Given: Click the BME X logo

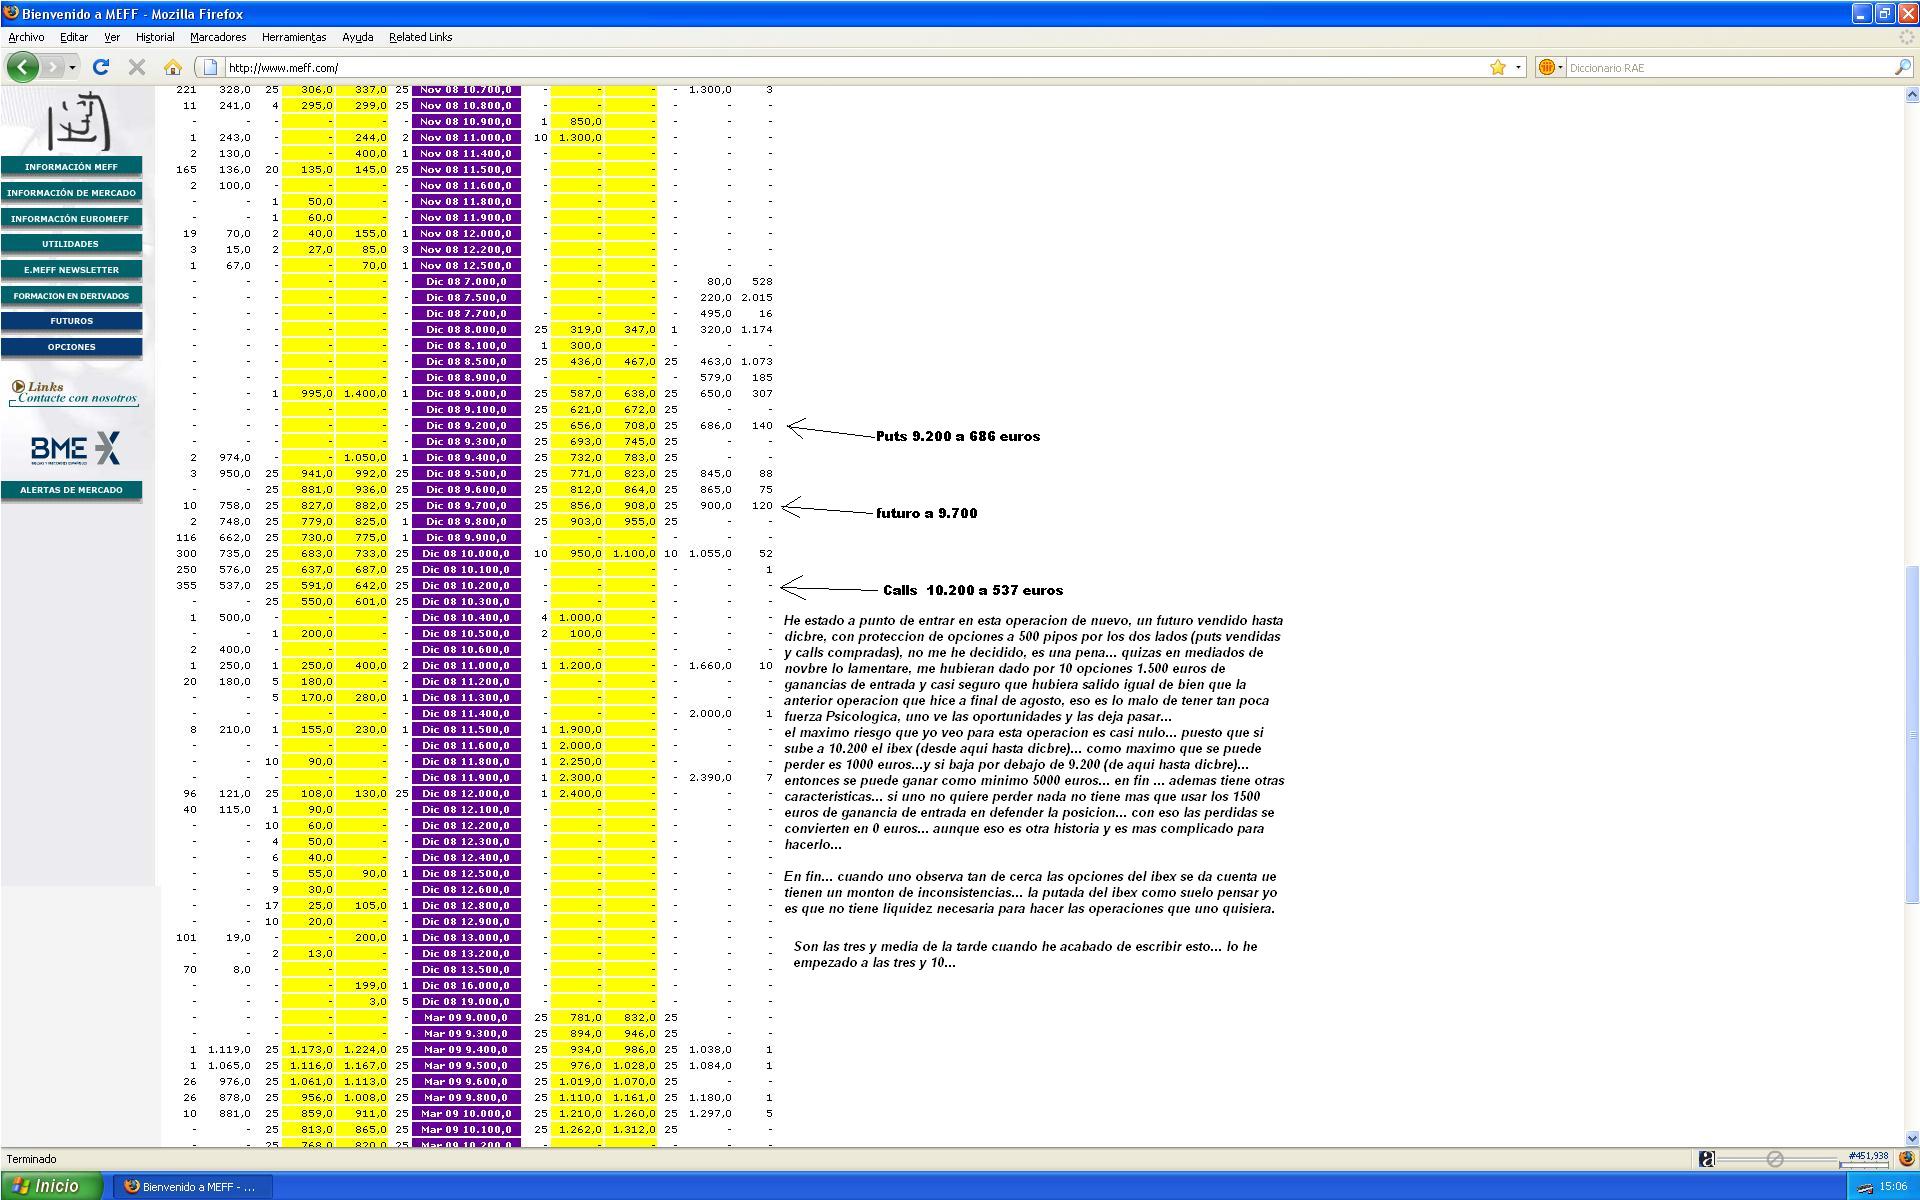Looking at the screenshot, I should [x=75, y=449].
